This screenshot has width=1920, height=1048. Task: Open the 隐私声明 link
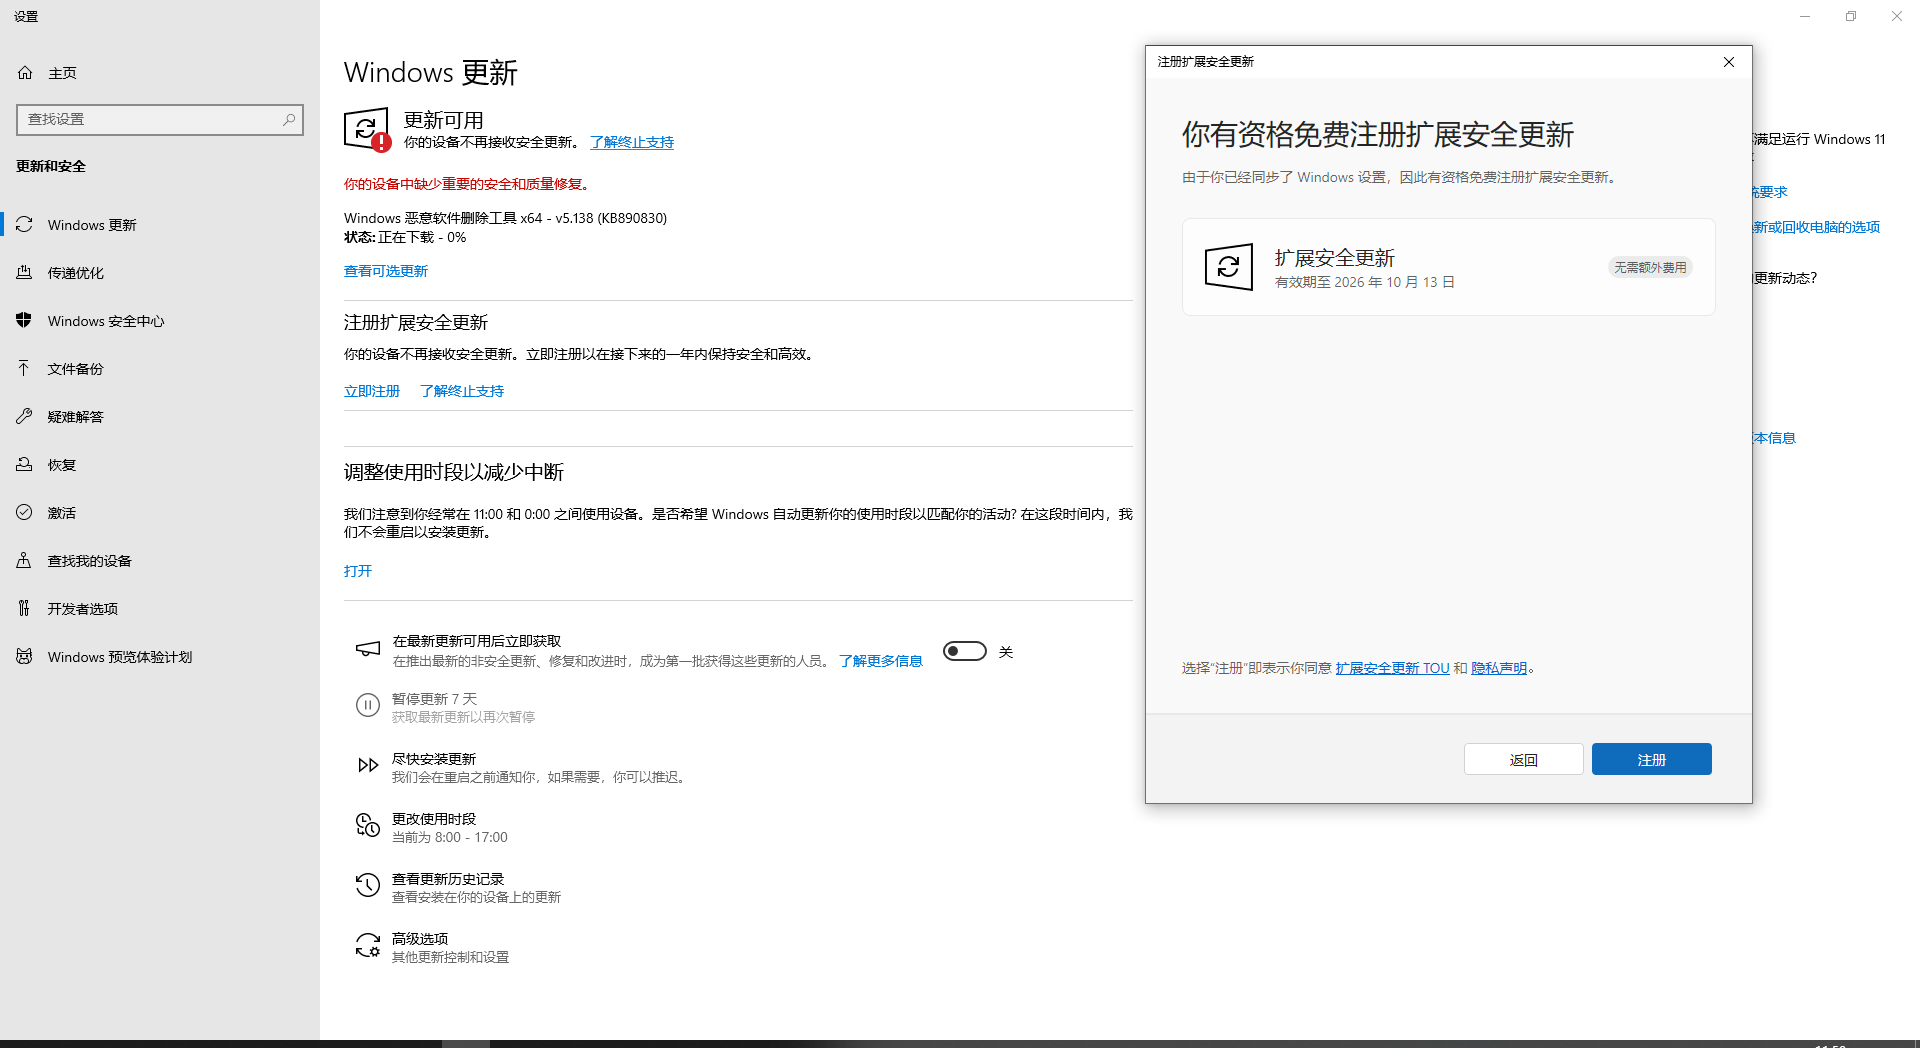coord(1499,668)
